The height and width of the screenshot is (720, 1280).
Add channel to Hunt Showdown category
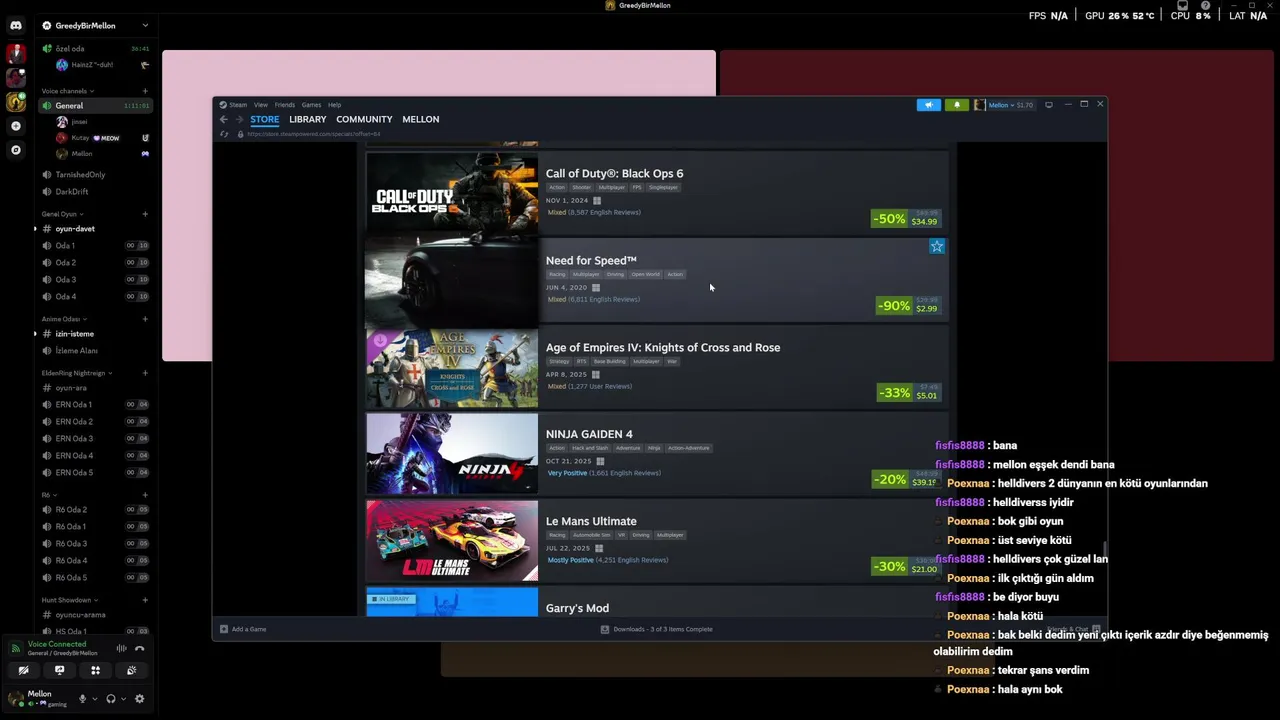145,600
